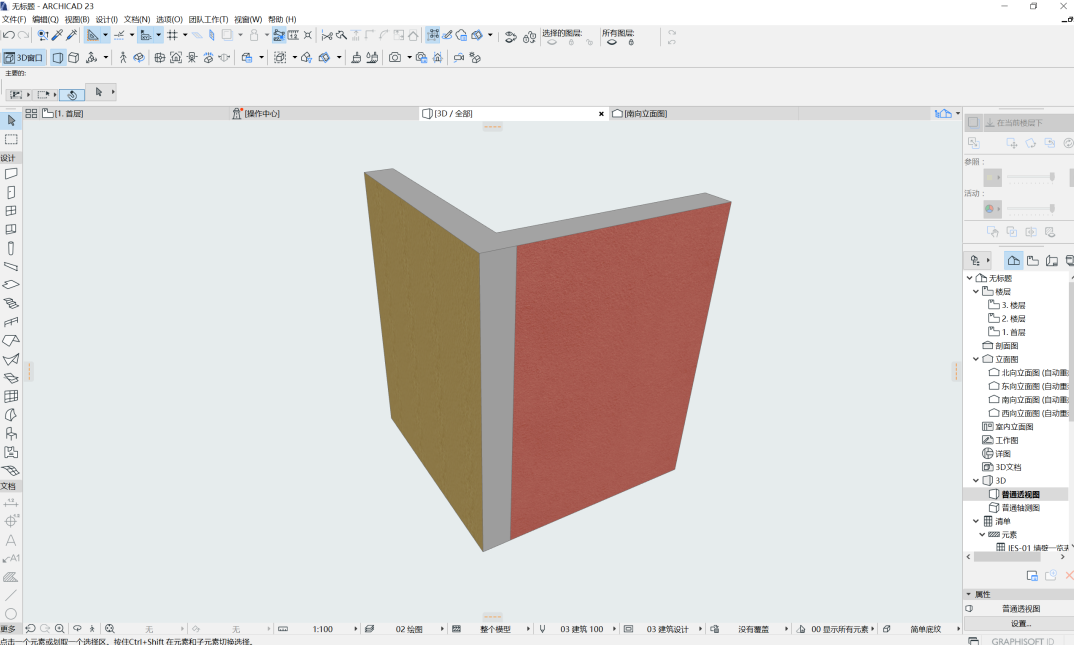Toggle the guide lines triangle icon
The width and height of the screenshot is (1074, 645).
tap(92, 35)
